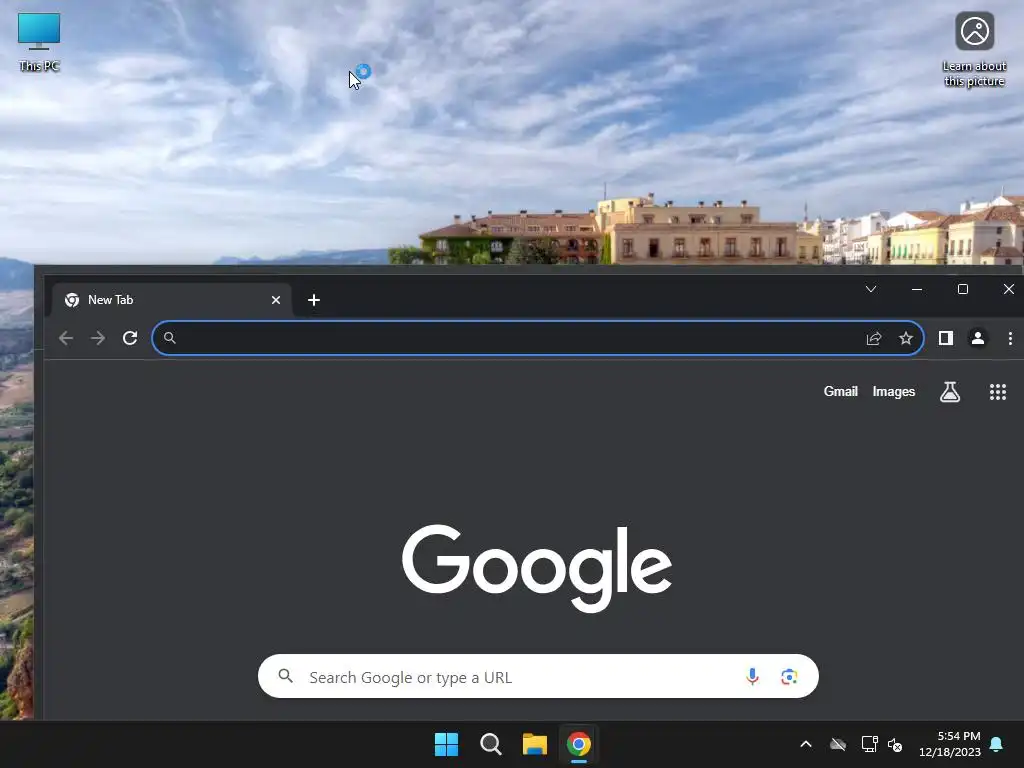Open the Images link

[x=893, y=391]
